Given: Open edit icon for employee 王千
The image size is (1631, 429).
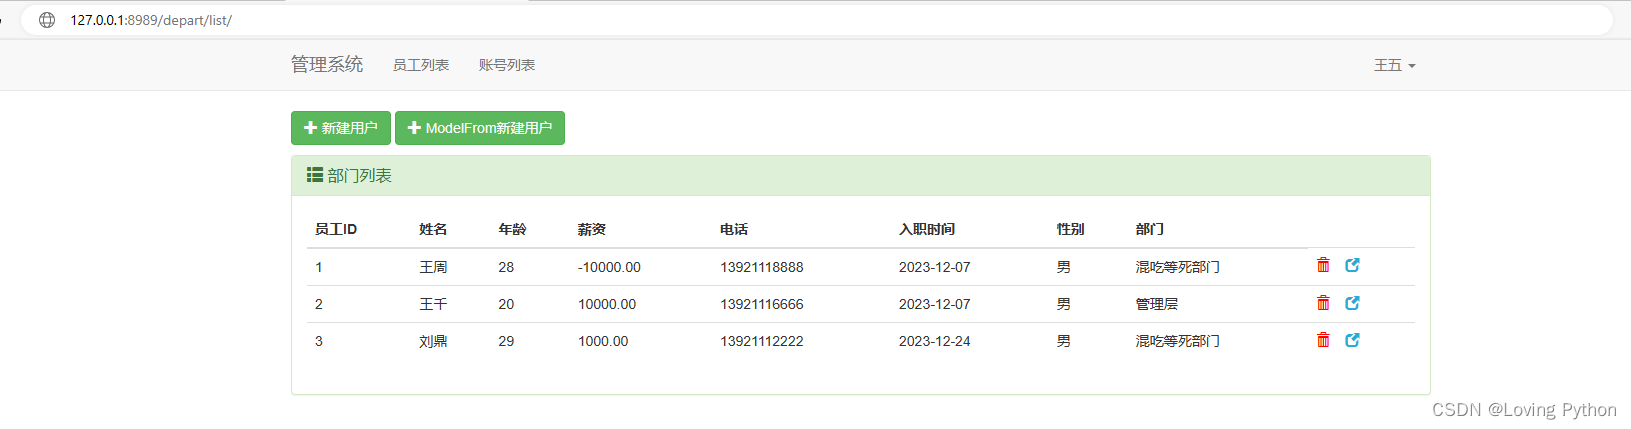Looking at the screenshot, I should point(1352,303).
